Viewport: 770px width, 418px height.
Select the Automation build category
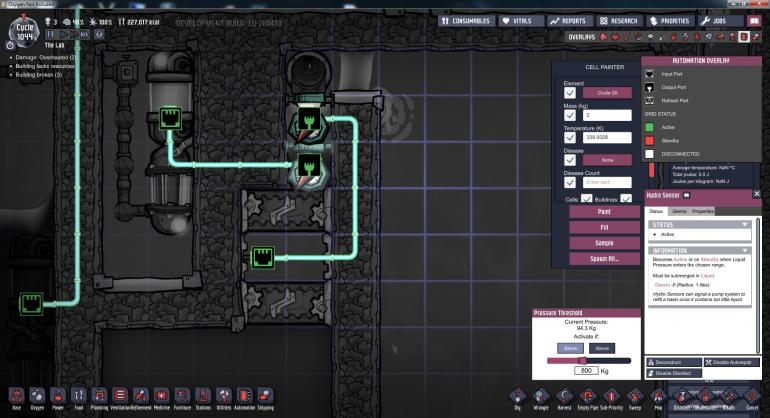pyautogui.click(x=245, y=396)
